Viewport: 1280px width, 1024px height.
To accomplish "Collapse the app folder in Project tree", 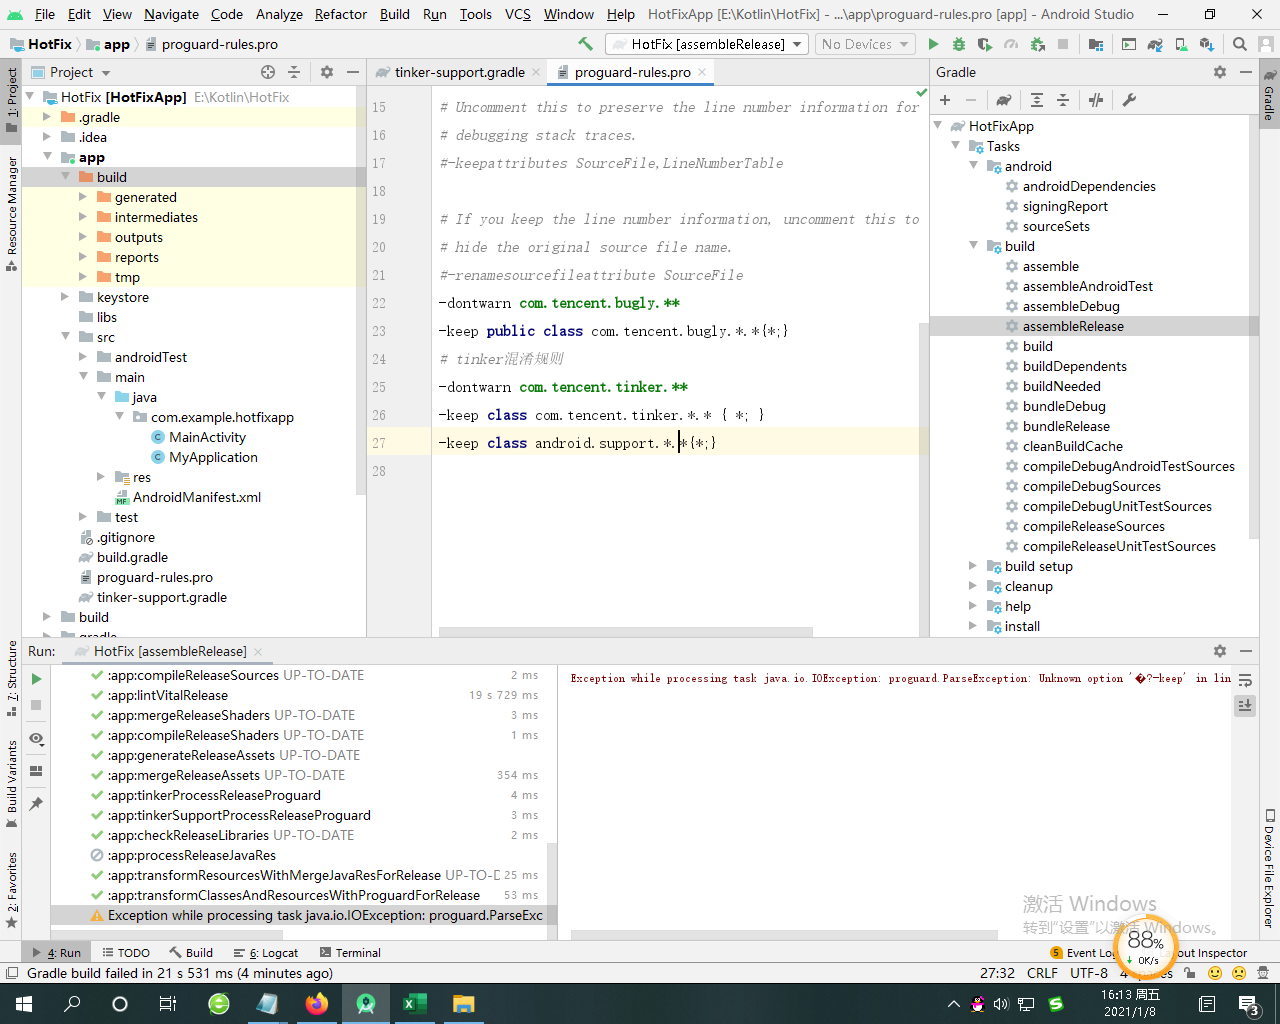I will click(x=48, y=157).
